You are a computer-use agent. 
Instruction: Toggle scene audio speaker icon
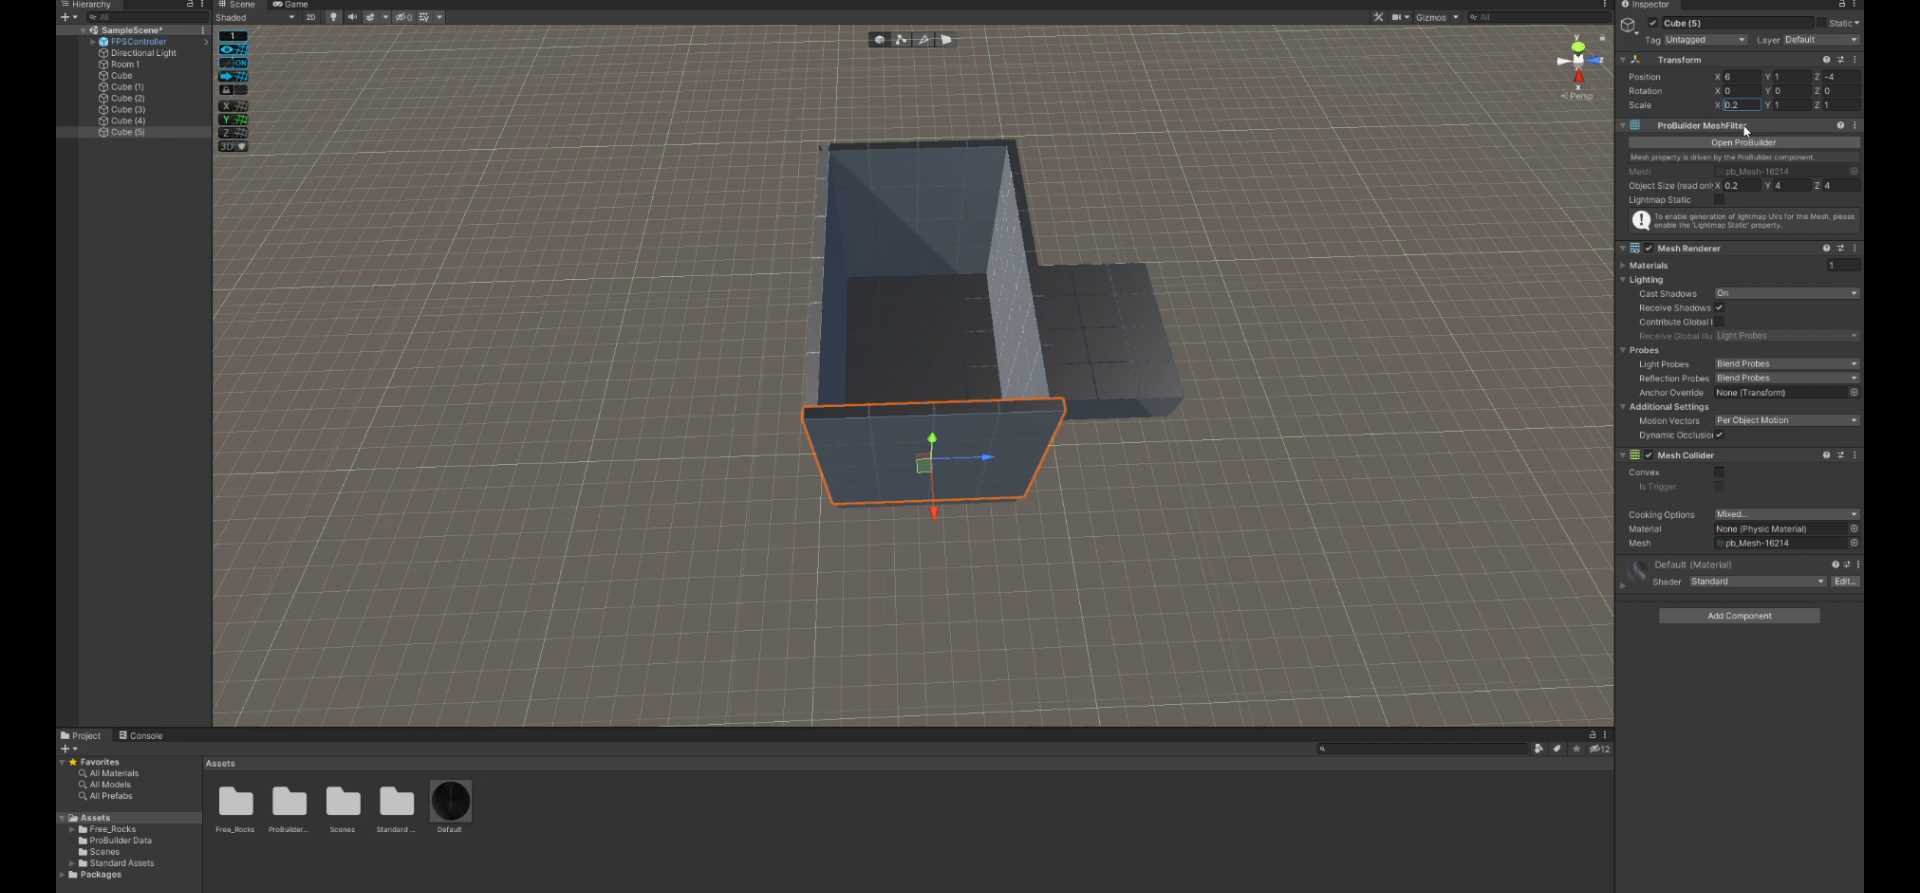[x=352, y=17]
